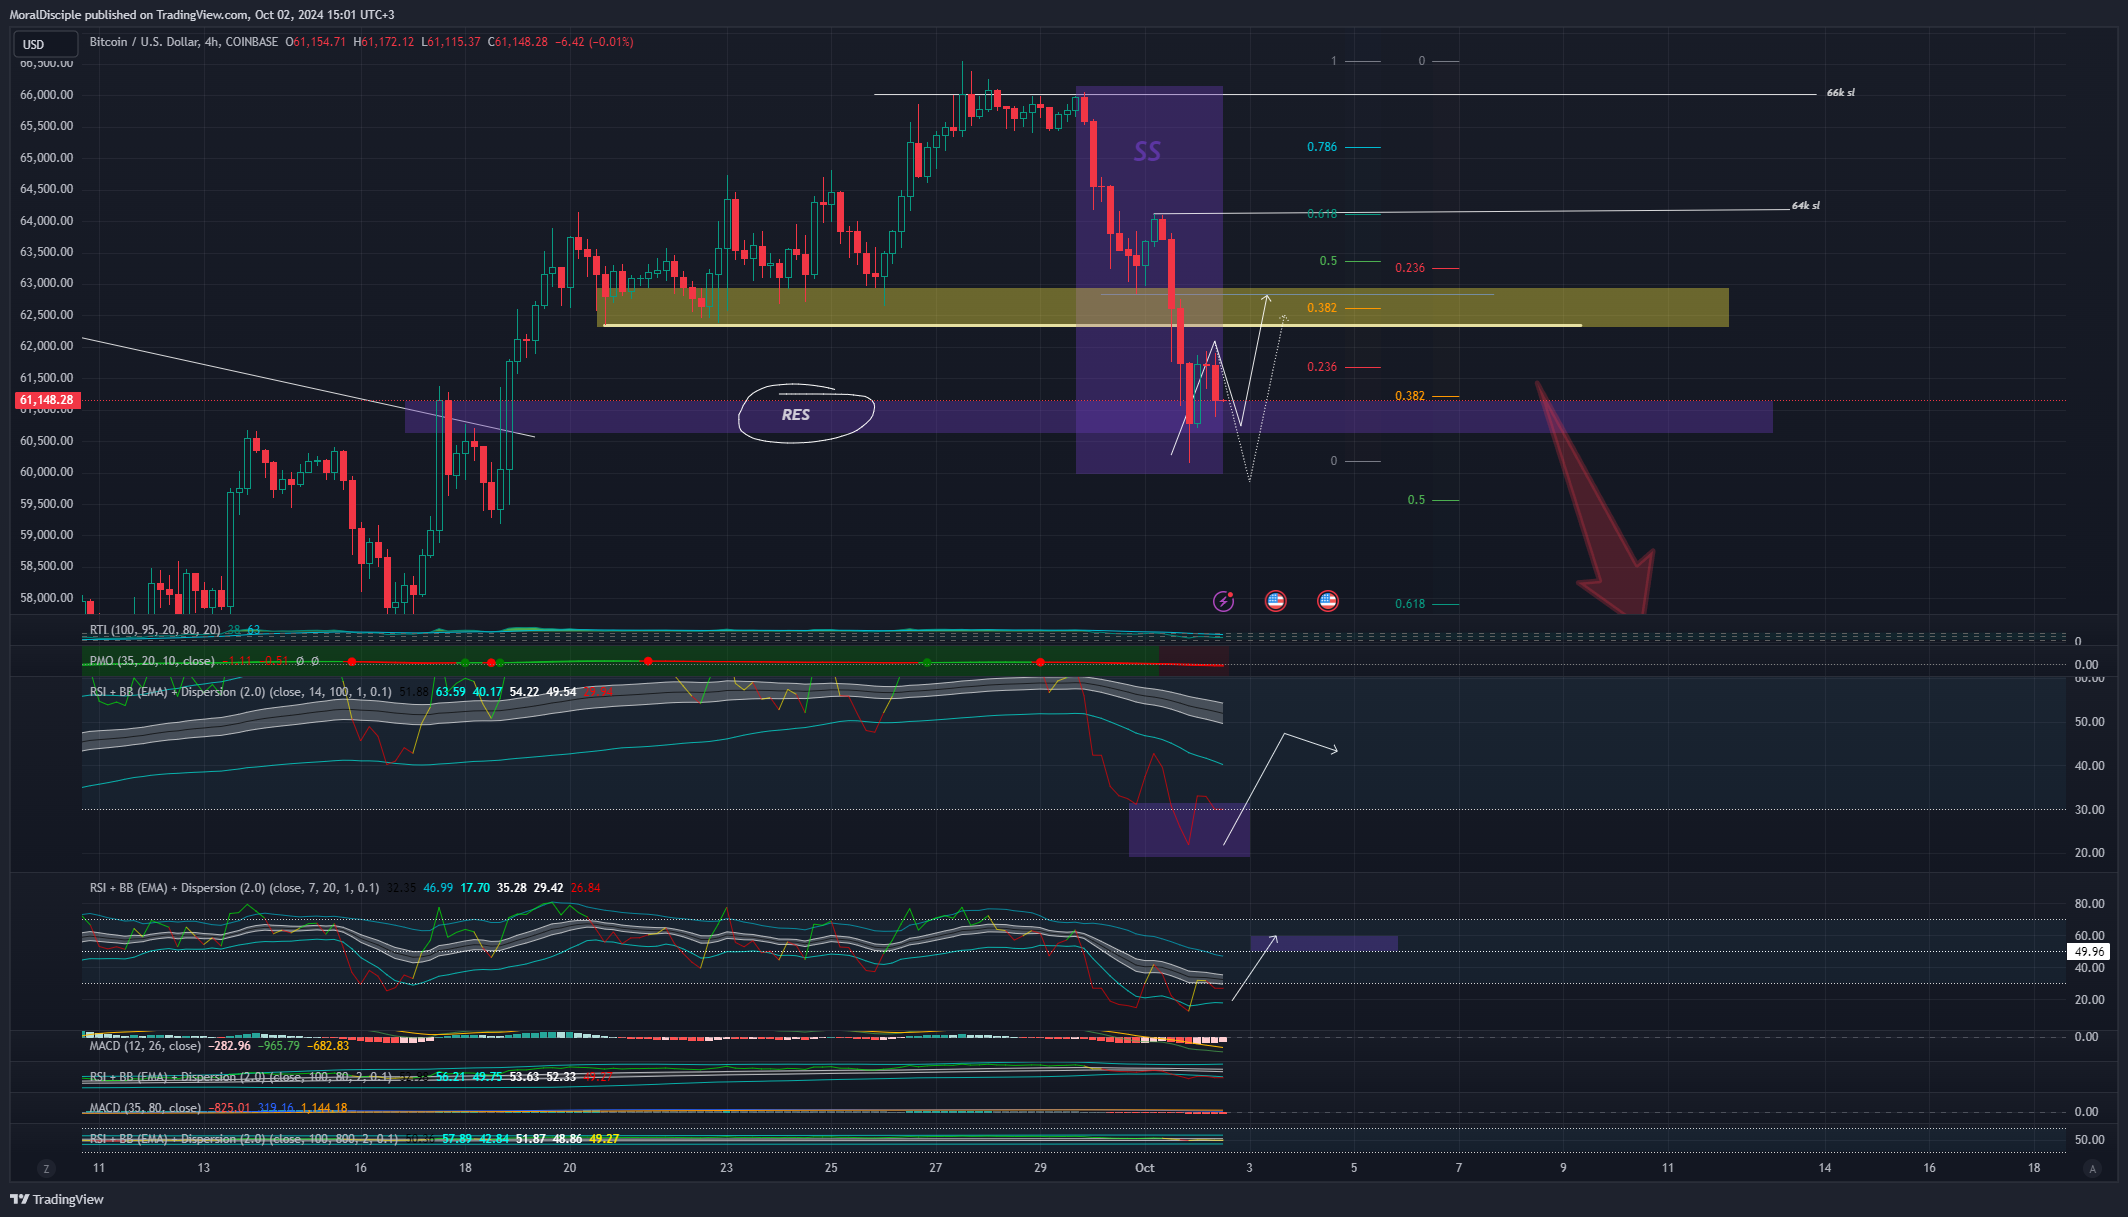2128x1217 pixels.
Task: Open the rightmost US flag economic event icon
Action: [1327, 601]
